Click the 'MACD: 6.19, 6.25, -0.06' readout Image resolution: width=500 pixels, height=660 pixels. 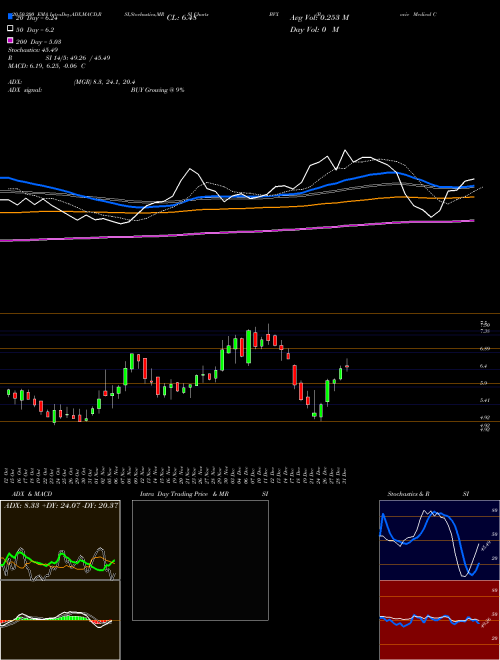(x=47, y=66)
